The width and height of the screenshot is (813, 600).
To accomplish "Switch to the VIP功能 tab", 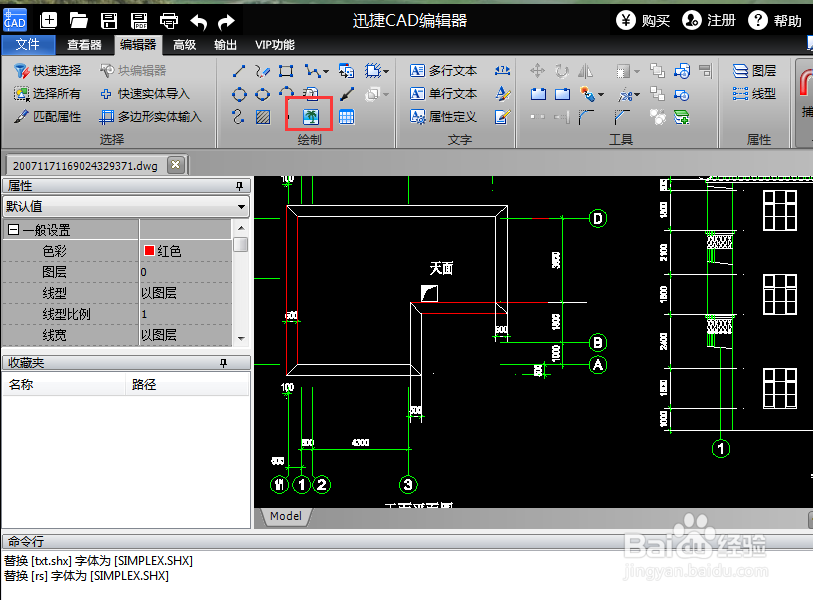I will [274, 45].
